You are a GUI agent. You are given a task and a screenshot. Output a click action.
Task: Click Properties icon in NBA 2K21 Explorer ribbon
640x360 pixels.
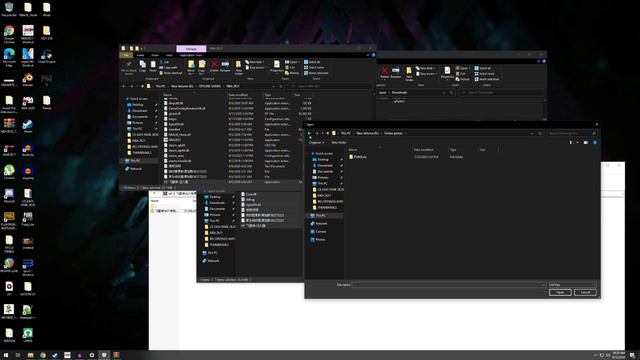[x=277, y=64]
